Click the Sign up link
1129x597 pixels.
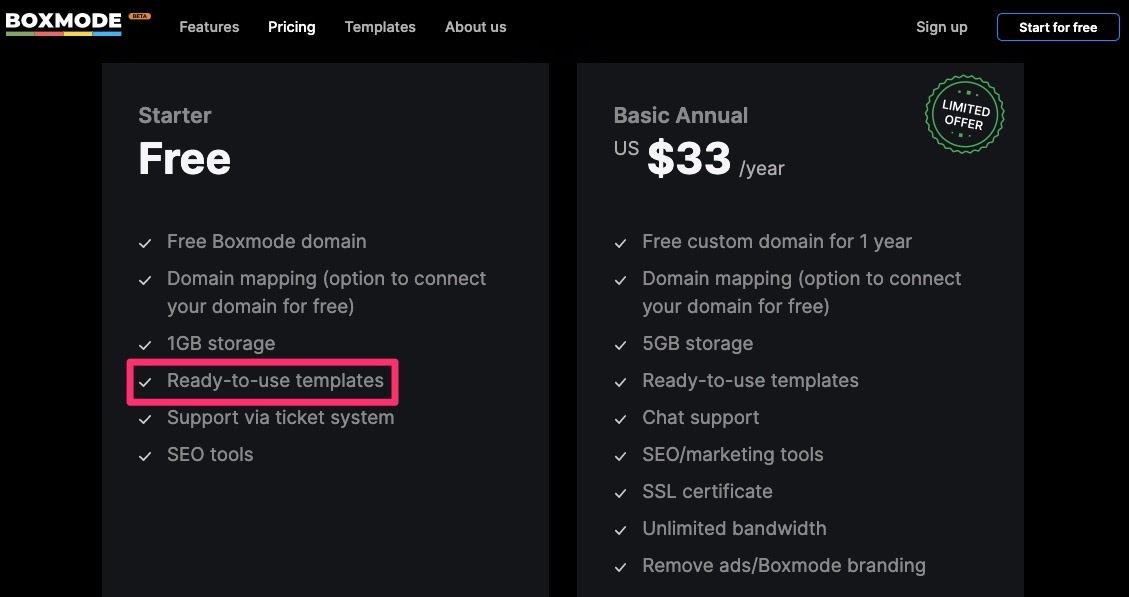tap(942, 27)
